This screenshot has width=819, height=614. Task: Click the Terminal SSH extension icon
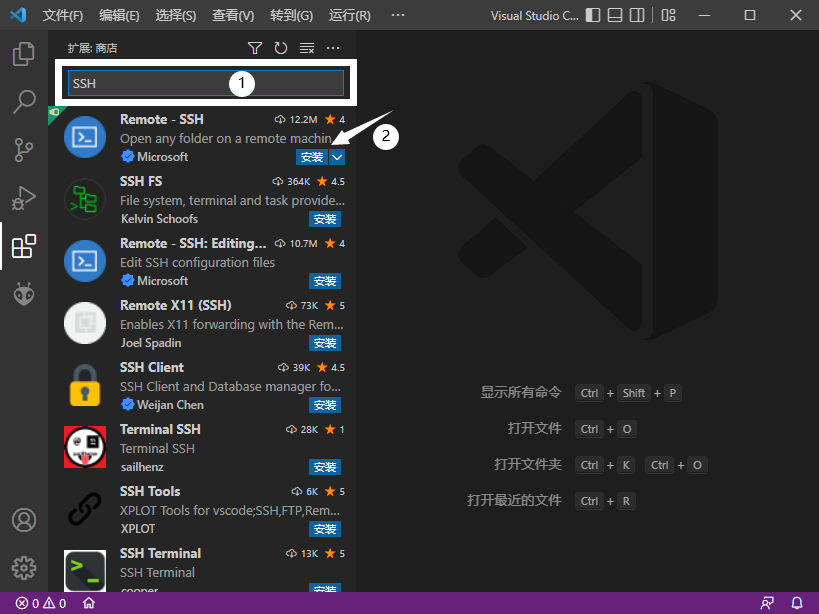click(x=85, y=447)
